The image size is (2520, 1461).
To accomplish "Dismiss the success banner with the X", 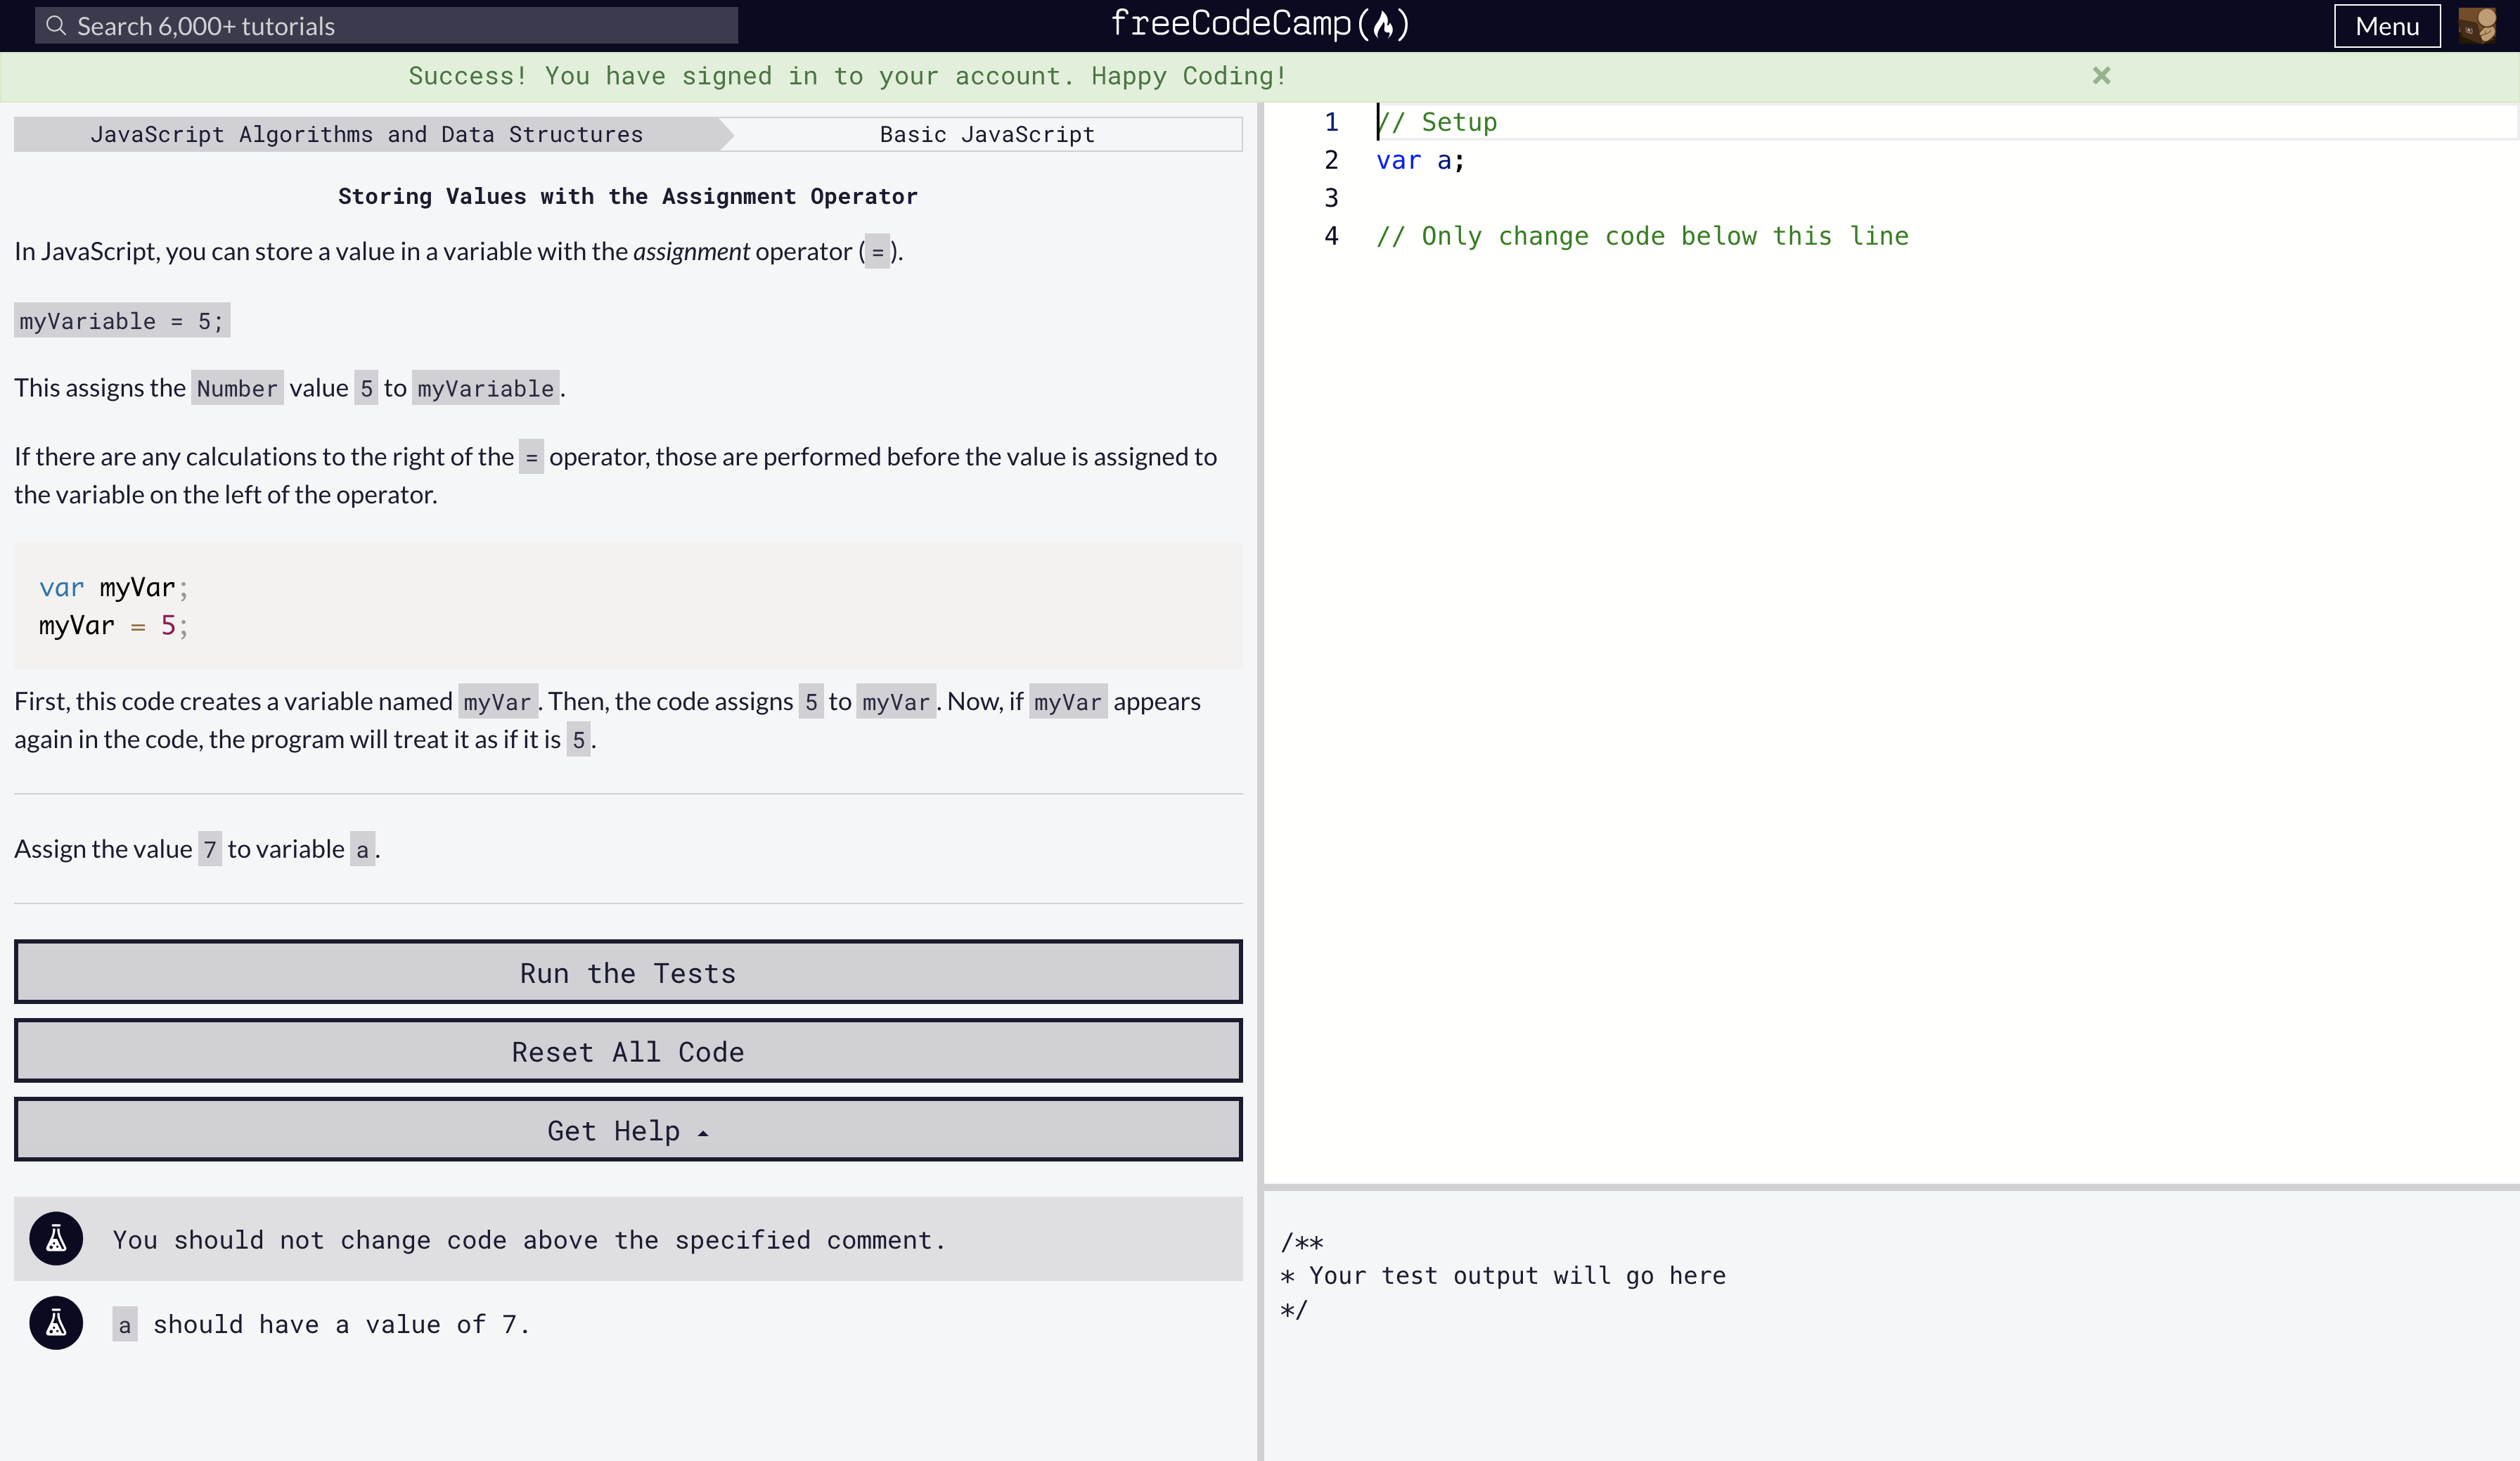I will (2101, 76).
